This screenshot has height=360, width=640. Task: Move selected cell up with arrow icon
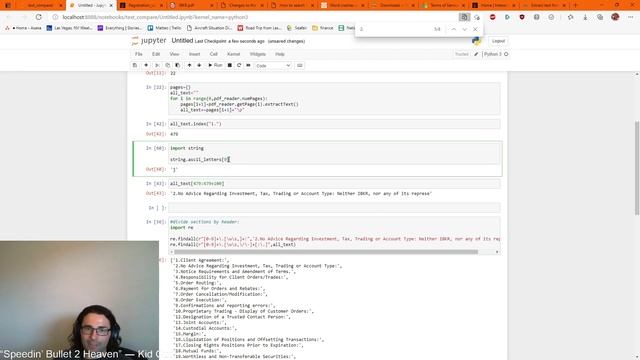click(189, 65)
